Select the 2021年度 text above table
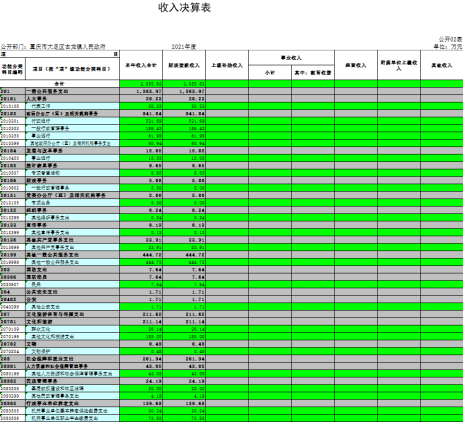 click(184, 47)
